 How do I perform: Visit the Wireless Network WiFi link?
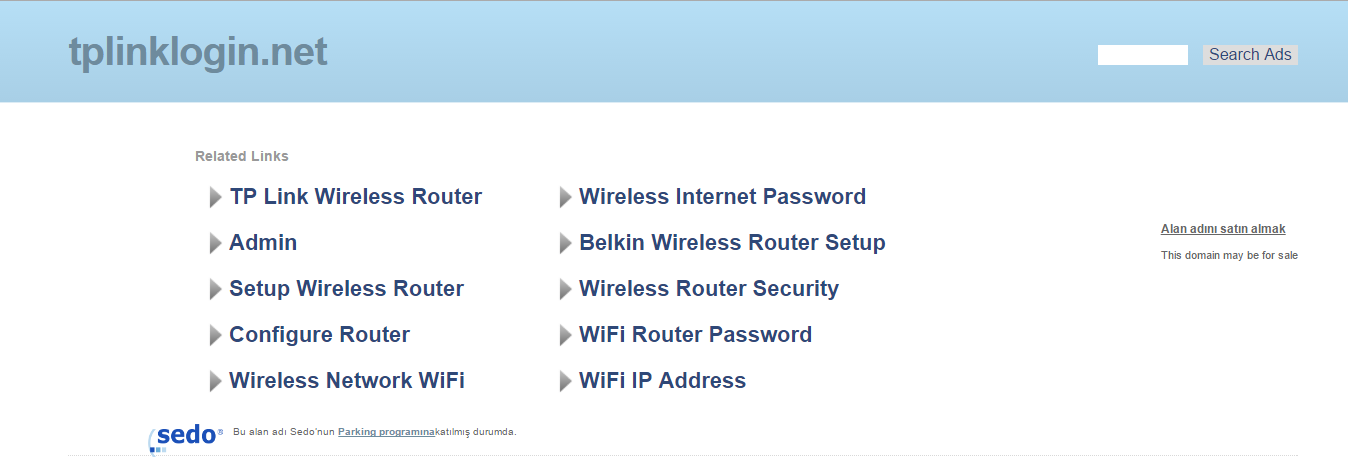coord(347,381)
